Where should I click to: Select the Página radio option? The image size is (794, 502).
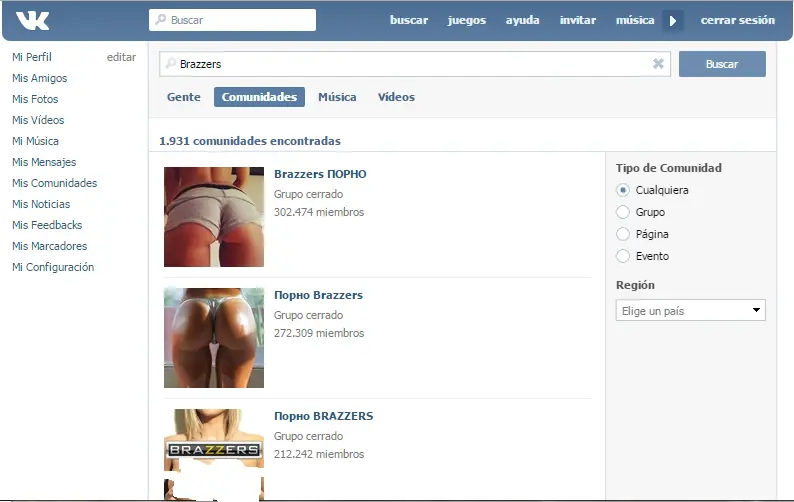[623, 234]
